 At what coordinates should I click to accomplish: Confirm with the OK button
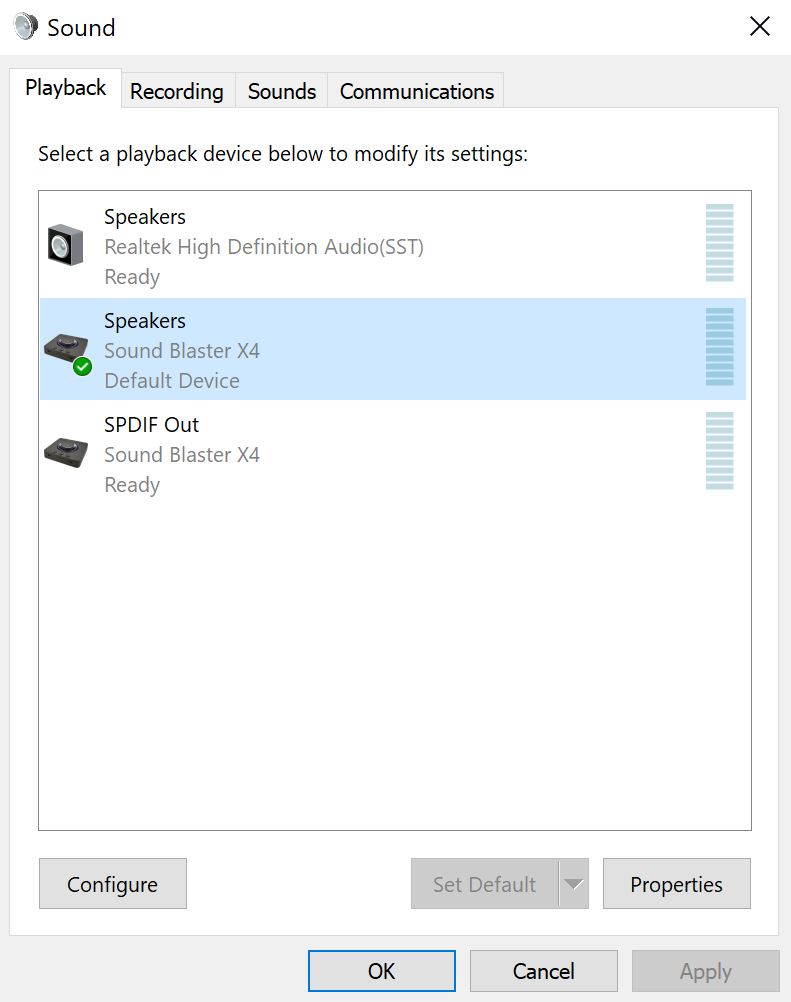click(381, 971)
